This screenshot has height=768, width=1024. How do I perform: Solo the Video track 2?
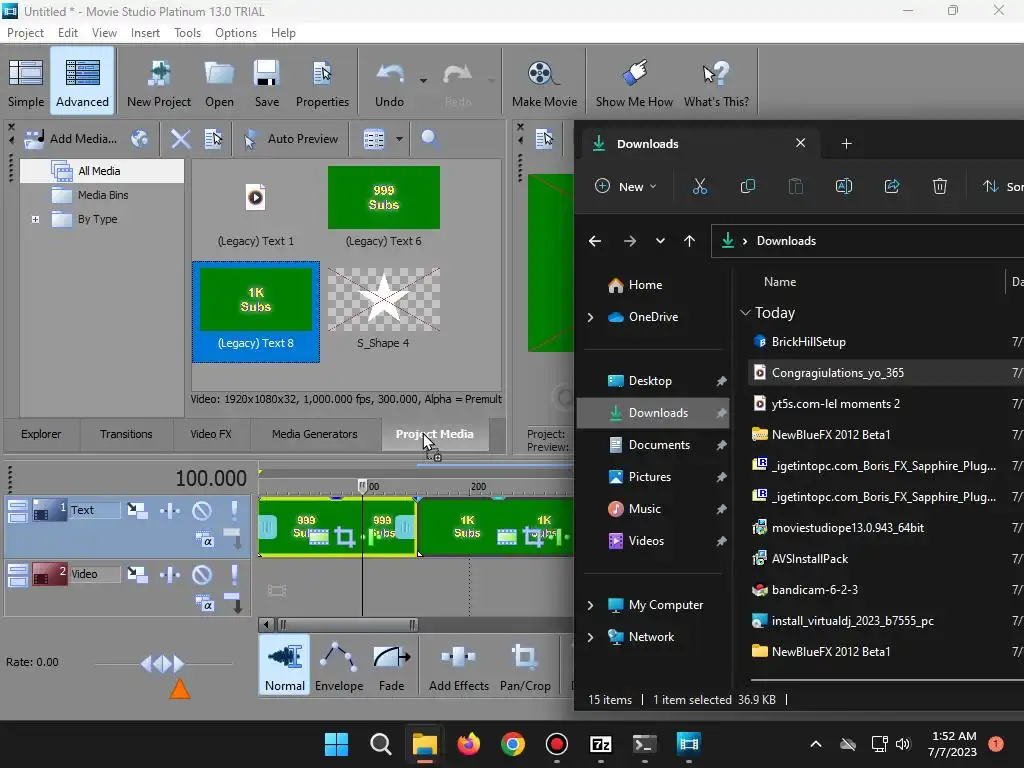coord(234,575)
